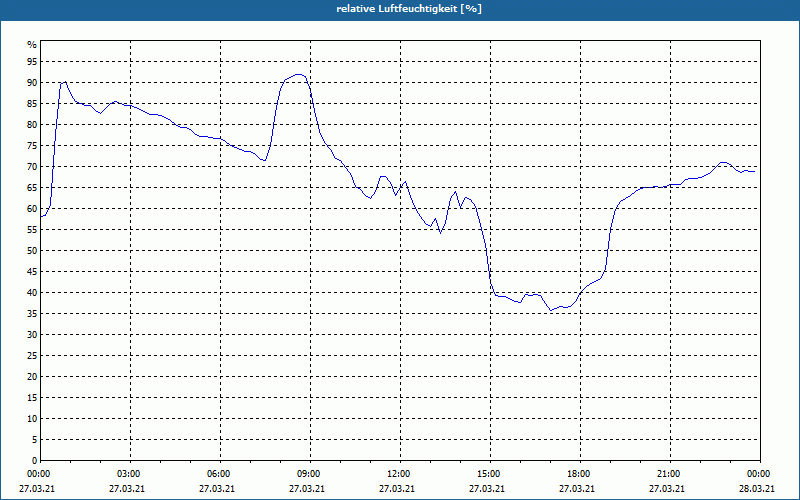Click the y-axis value '65'
The image size is (800, 500).
(x=32, y=188)
